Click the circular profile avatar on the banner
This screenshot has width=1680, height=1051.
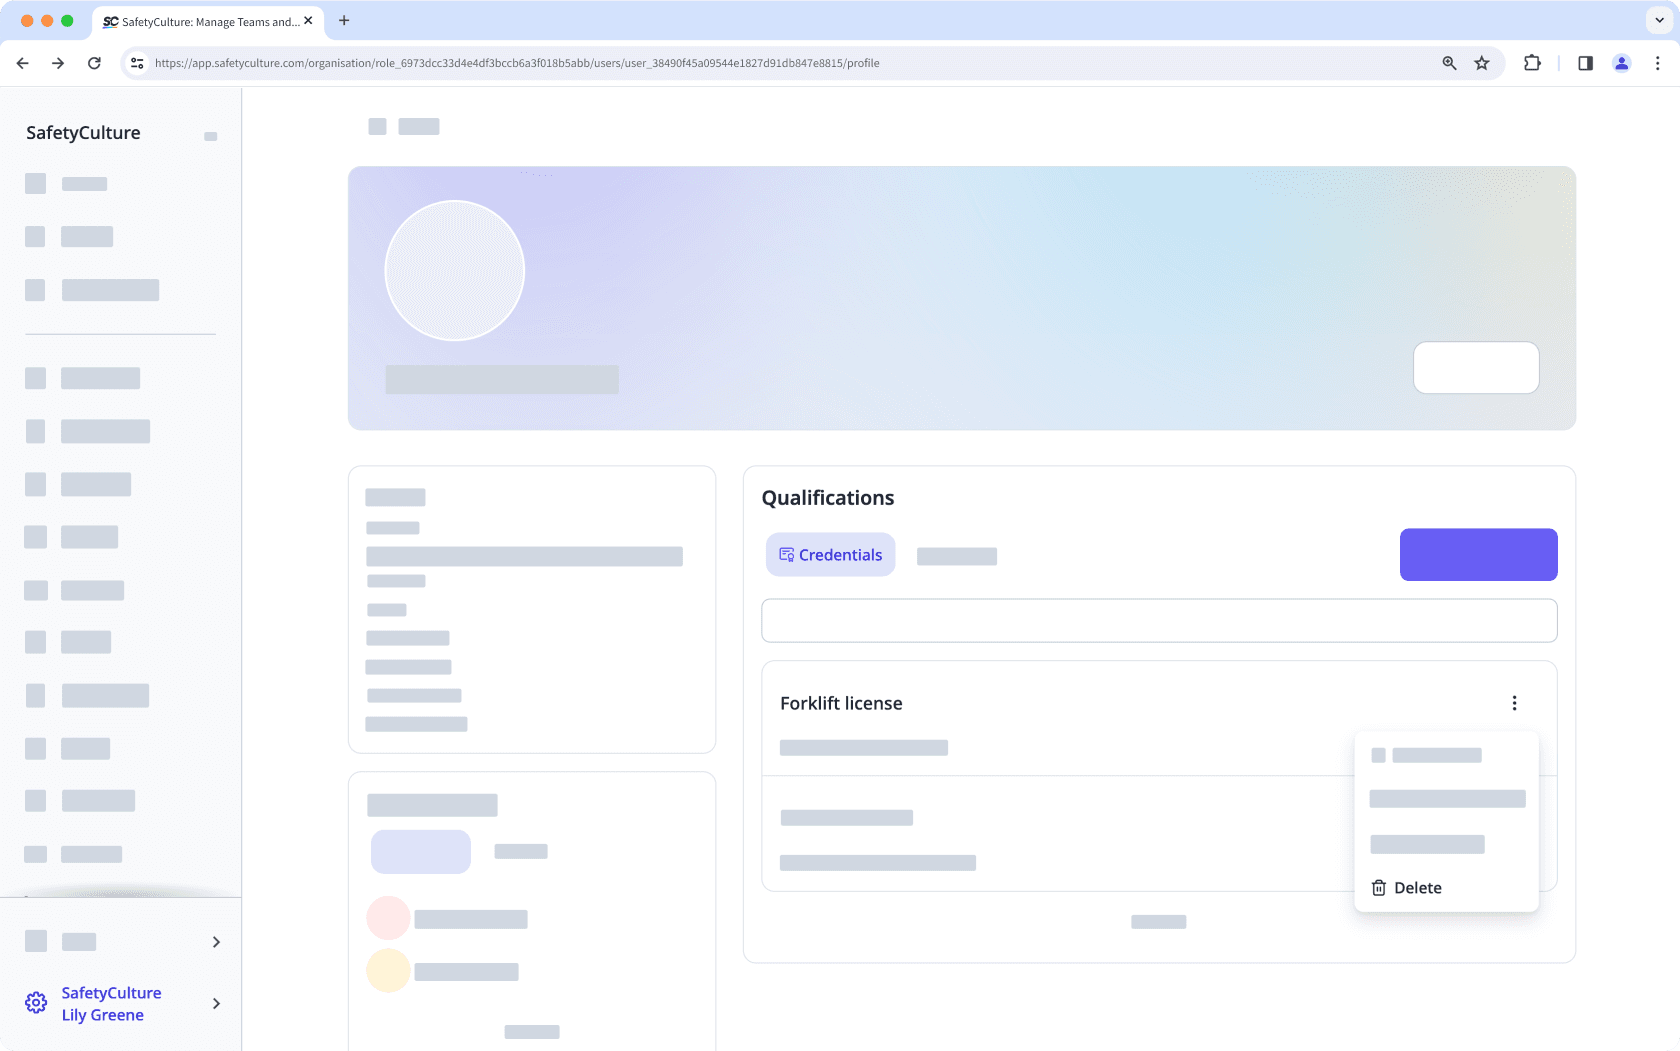click(454, 270)
